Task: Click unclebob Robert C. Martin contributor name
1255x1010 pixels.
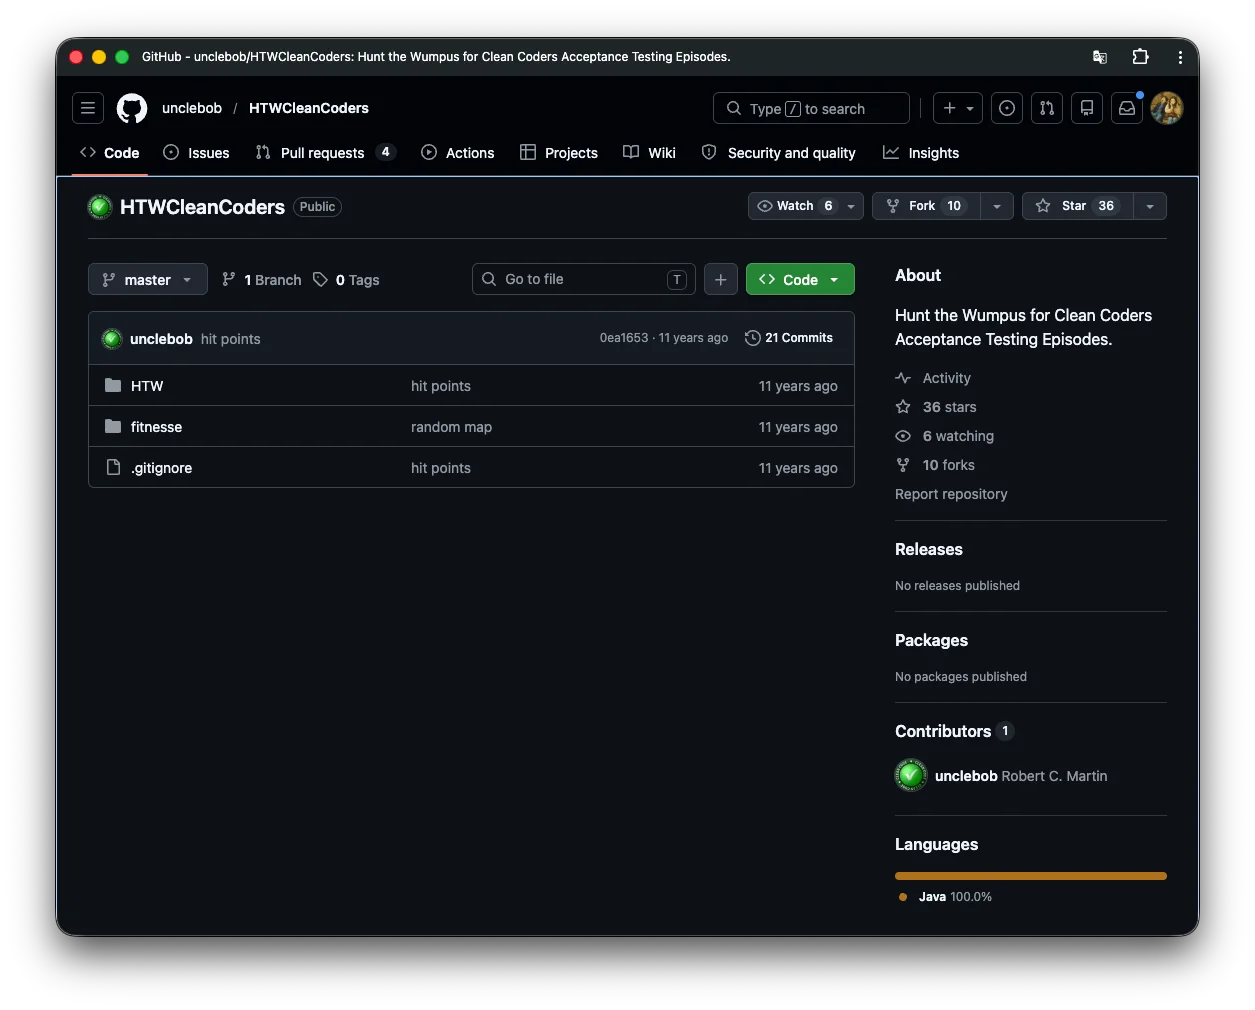Action: coord(1021,776)
